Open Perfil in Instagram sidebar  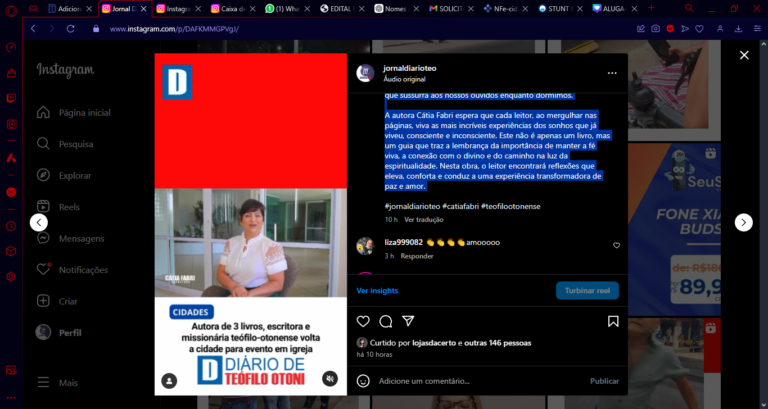tap(58, 333)
